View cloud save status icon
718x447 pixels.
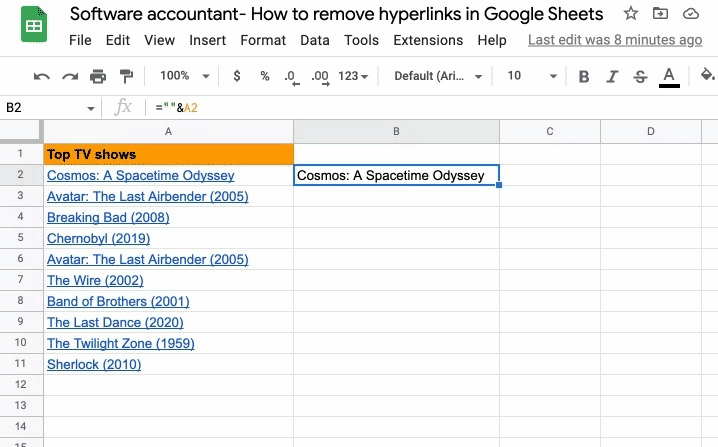(x=691, y=14)
